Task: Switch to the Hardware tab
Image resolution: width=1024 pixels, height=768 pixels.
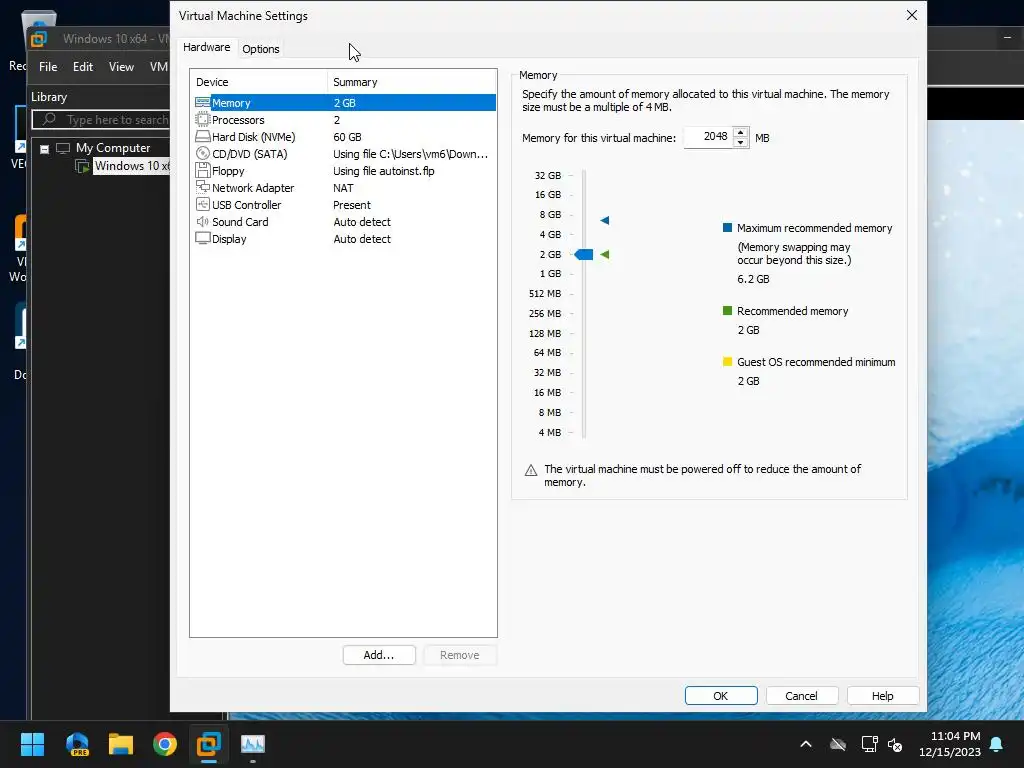Action: pyautogui.click(x=206, y=47)
